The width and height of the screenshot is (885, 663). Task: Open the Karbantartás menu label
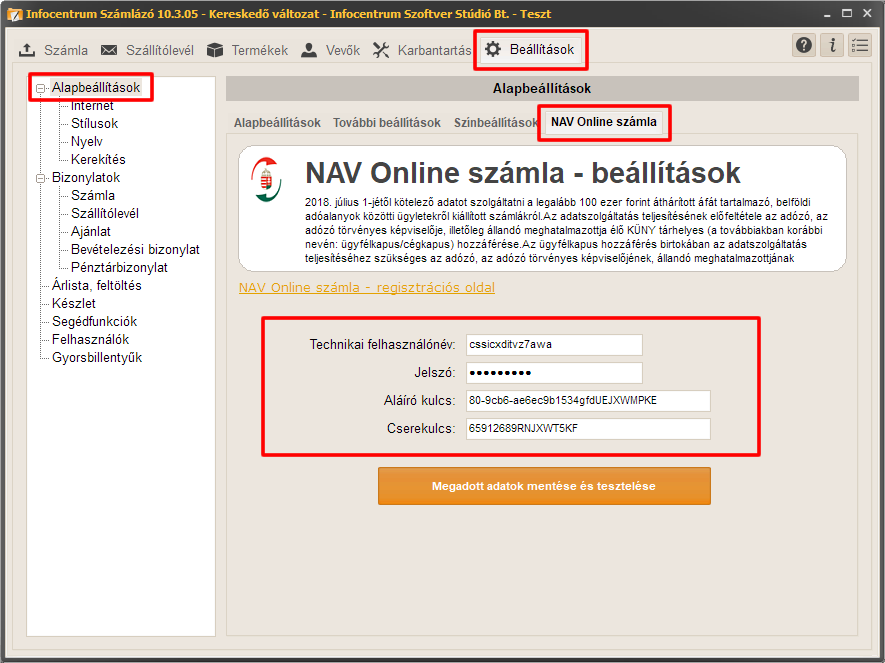click(x=434, y=50)
